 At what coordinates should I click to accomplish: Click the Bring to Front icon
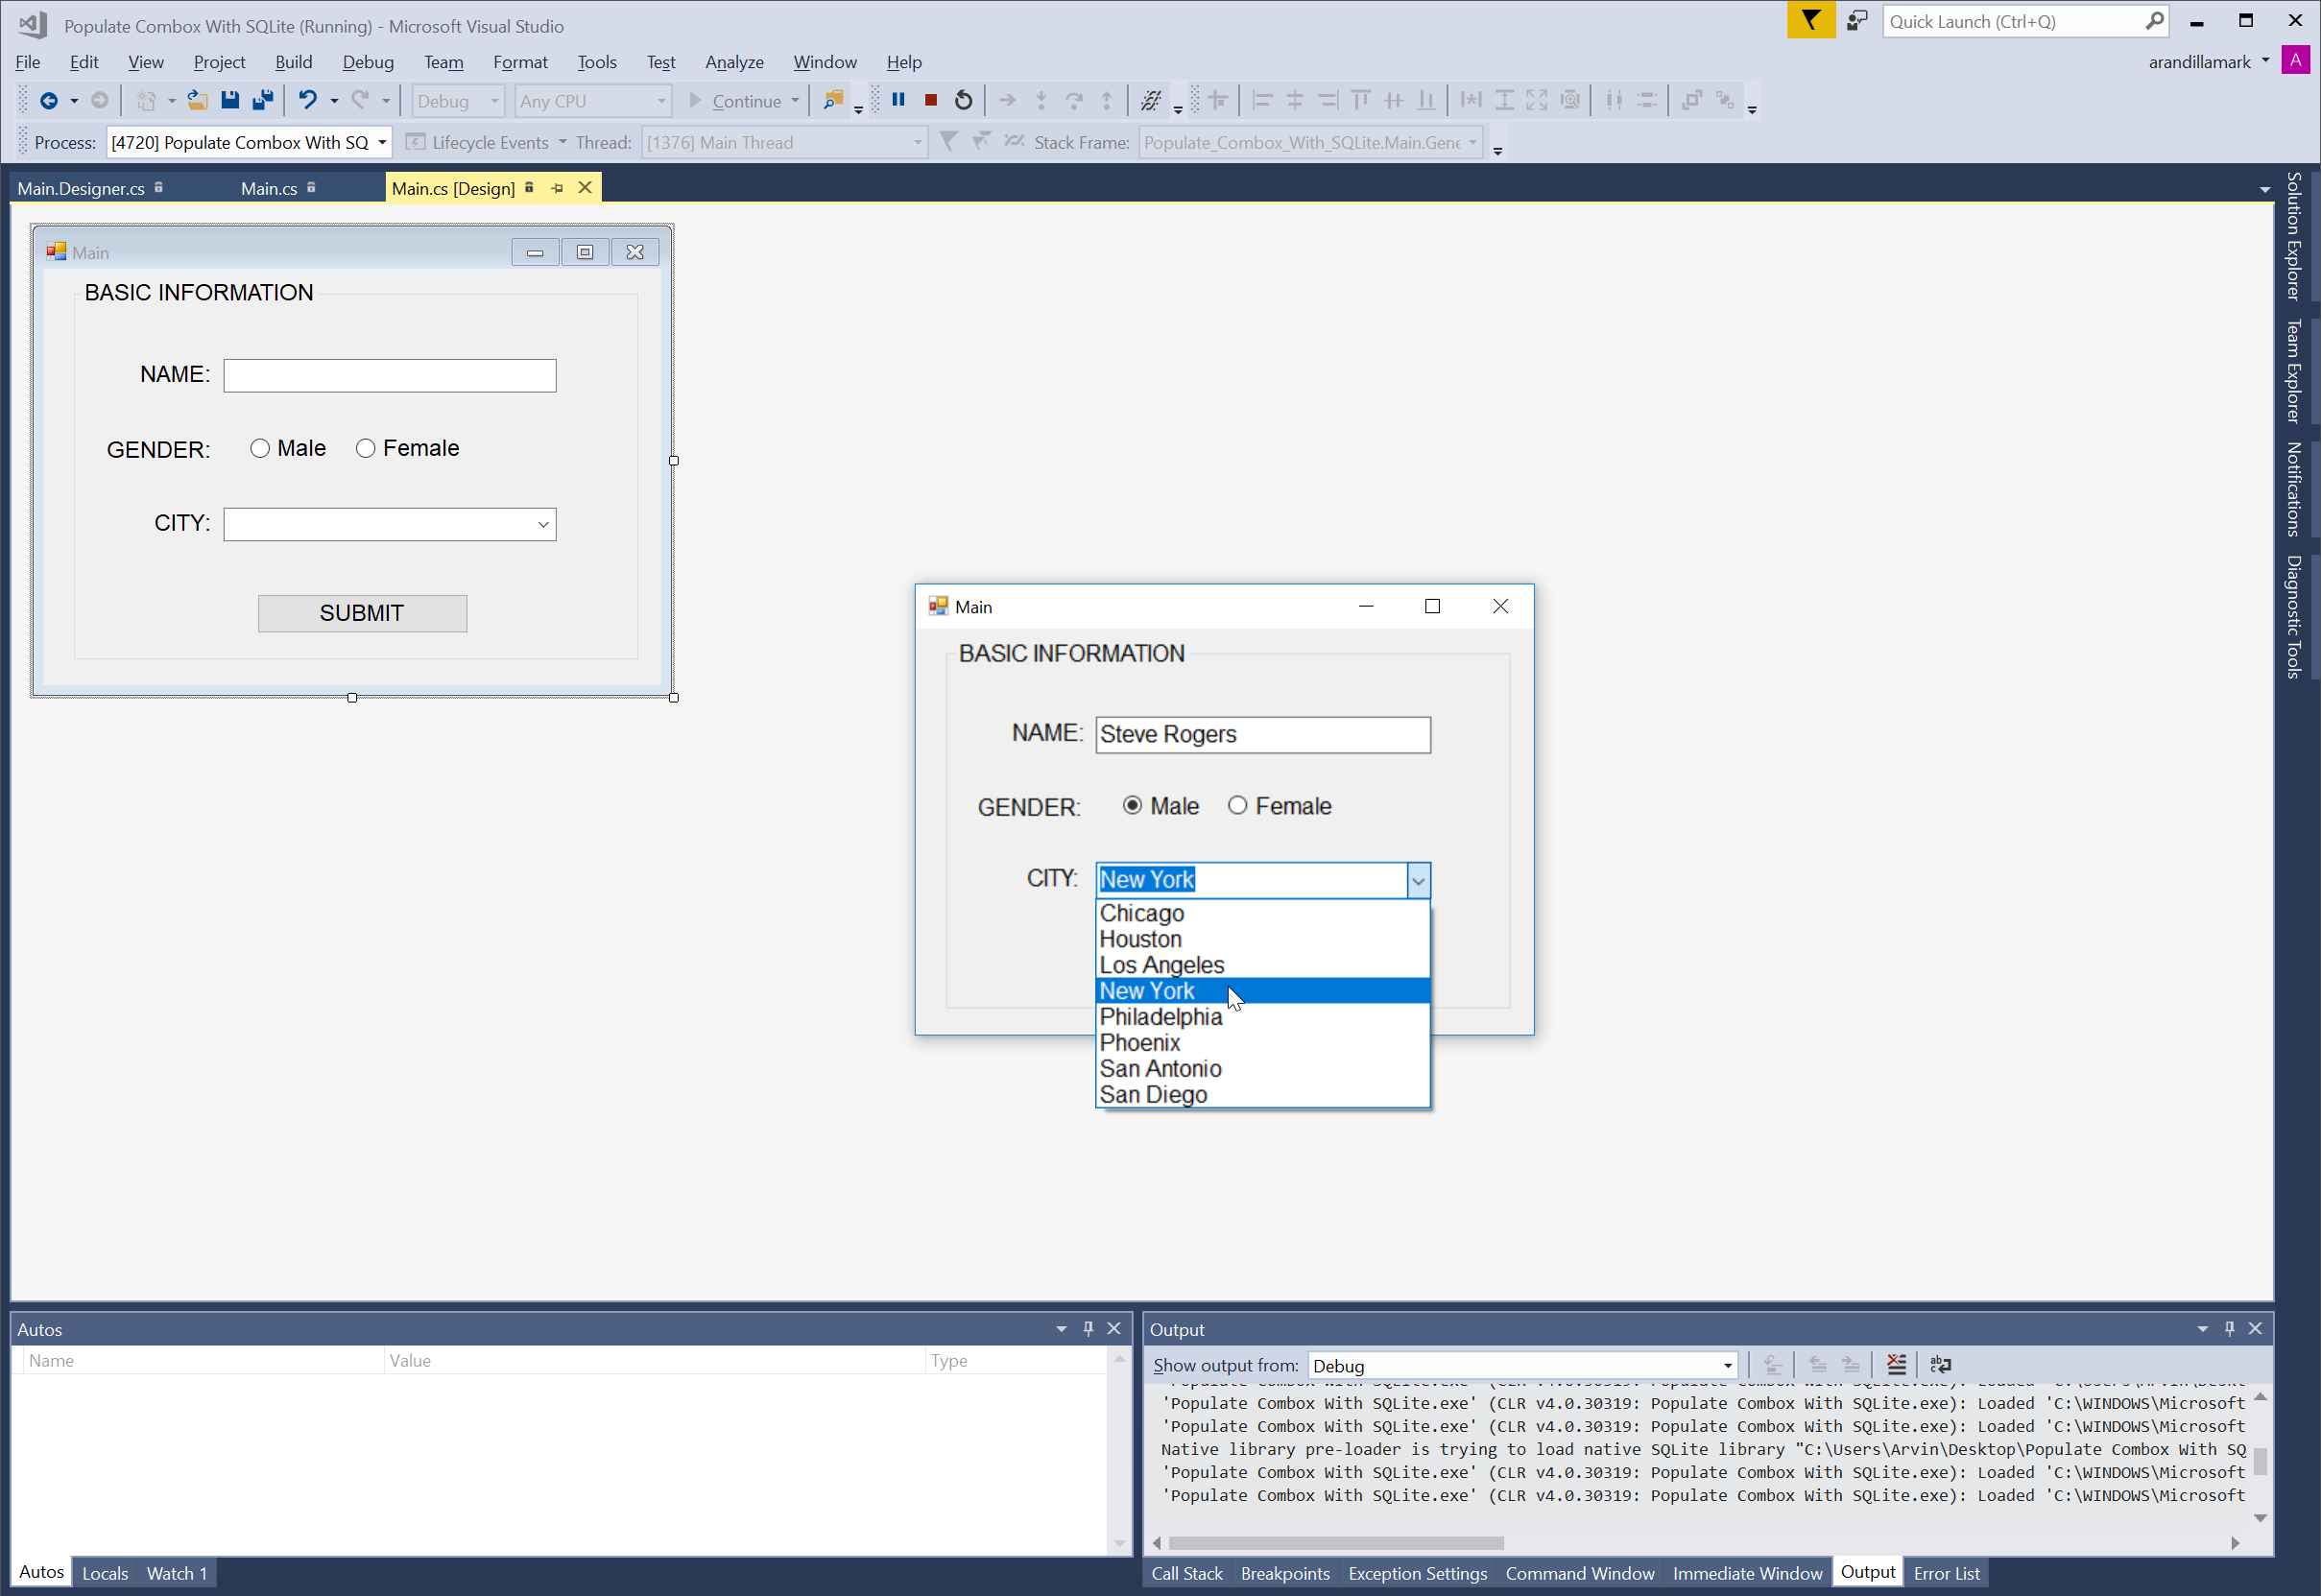point(1691,100)
